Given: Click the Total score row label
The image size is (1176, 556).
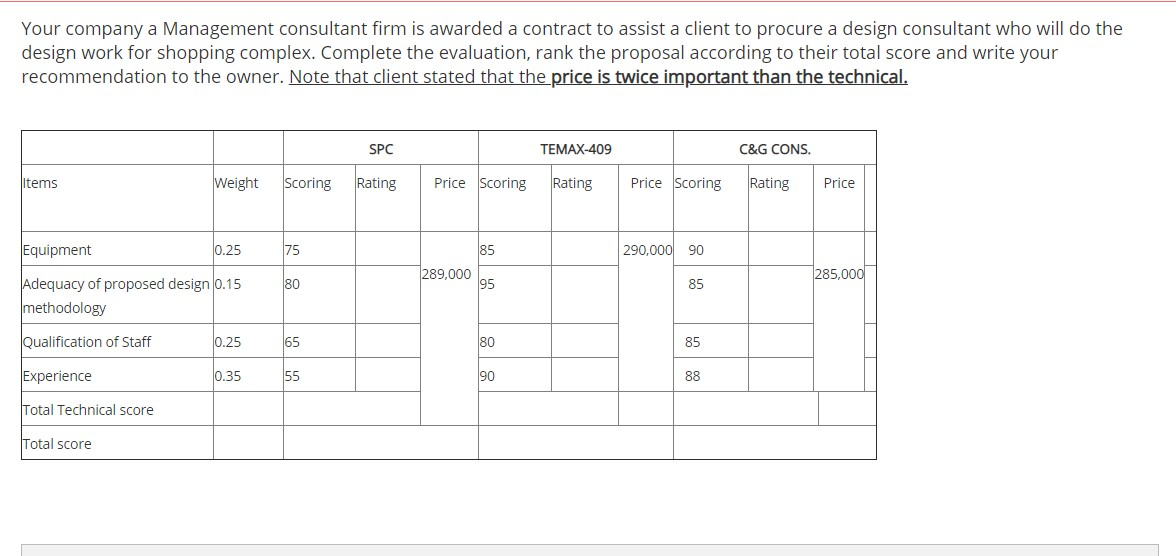Looking at the screenshot, I should point(57,443).
